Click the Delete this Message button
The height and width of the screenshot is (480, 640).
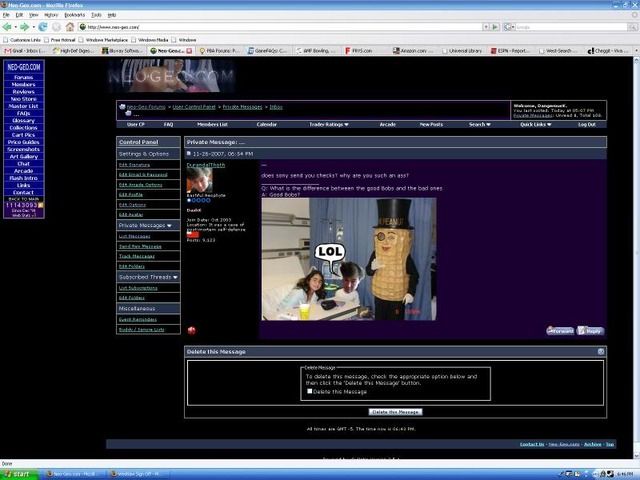tap(395, 412)
